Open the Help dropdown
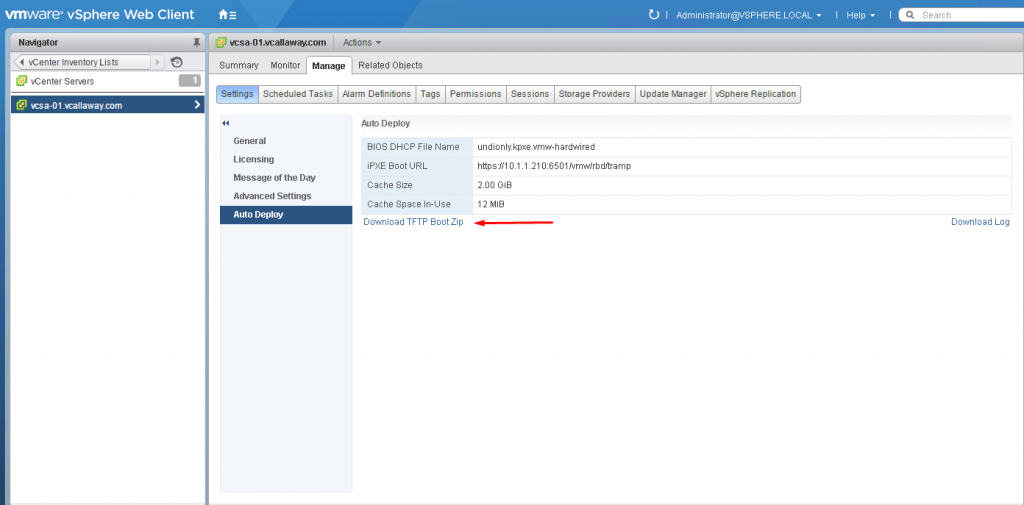The height and width of the screenshot is (505, 1024). tap(860, 15)
